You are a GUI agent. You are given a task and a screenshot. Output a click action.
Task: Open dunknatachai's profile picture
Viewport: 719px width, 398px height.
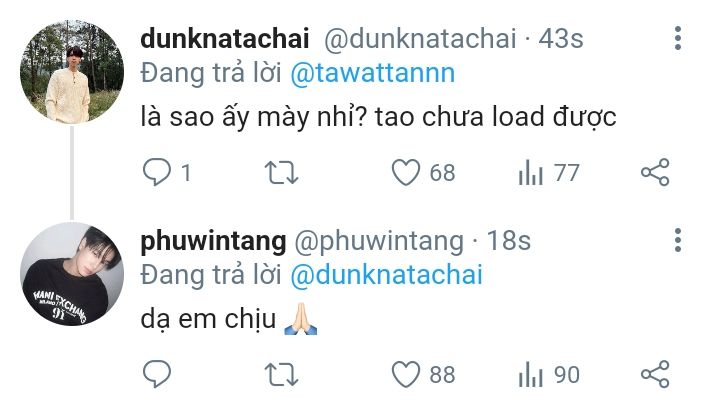[72, 72]
